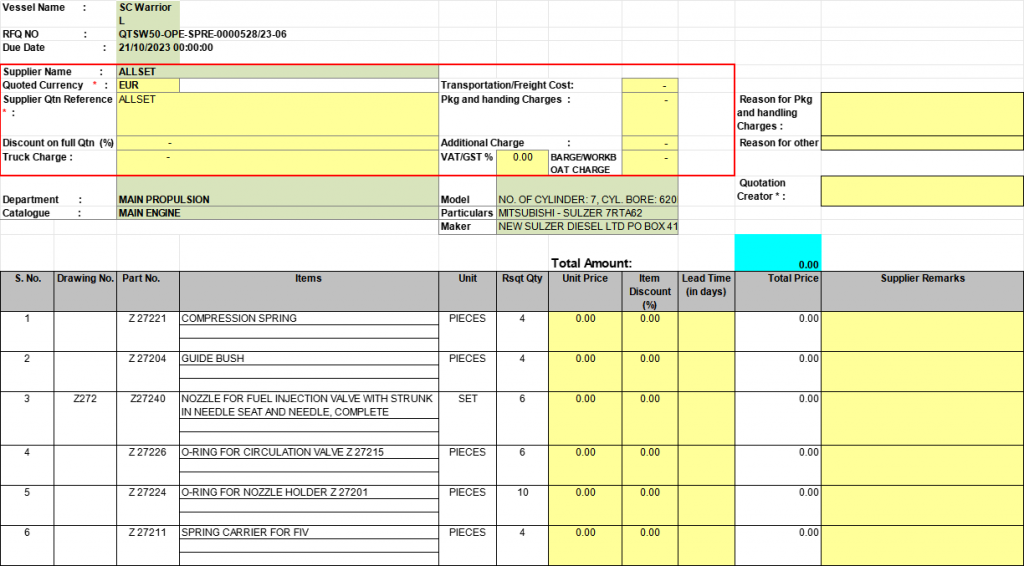Image resolution: width=1024 pixels, height=566 pixels.
Task: Click Unit Price cell for COMPRESSION SPRING
Action: (585, 332)
